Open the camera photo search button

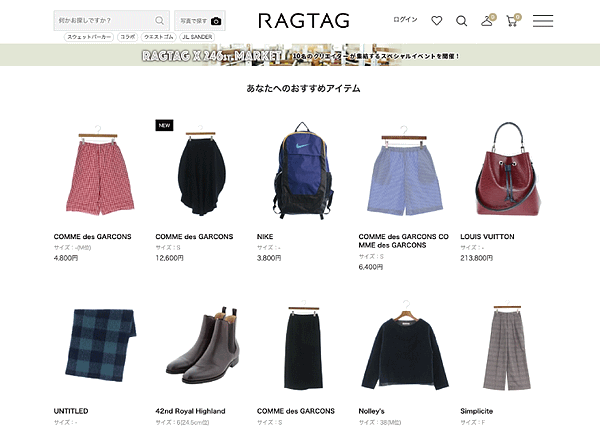[200, 21]
